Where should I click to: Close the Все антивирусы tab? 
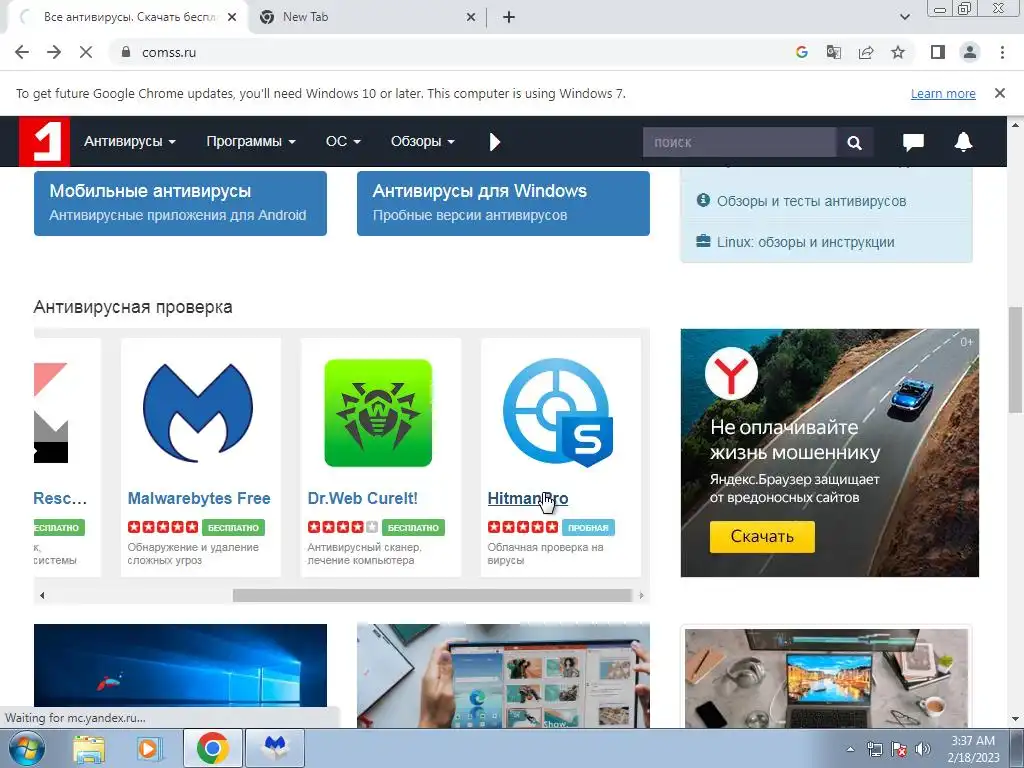pos(232,18)
